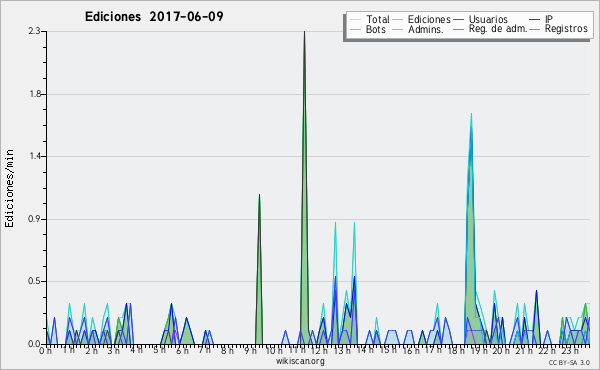Click the 'Ediciones/min' y-axis label
600x370 pixels.
(9, 189)
